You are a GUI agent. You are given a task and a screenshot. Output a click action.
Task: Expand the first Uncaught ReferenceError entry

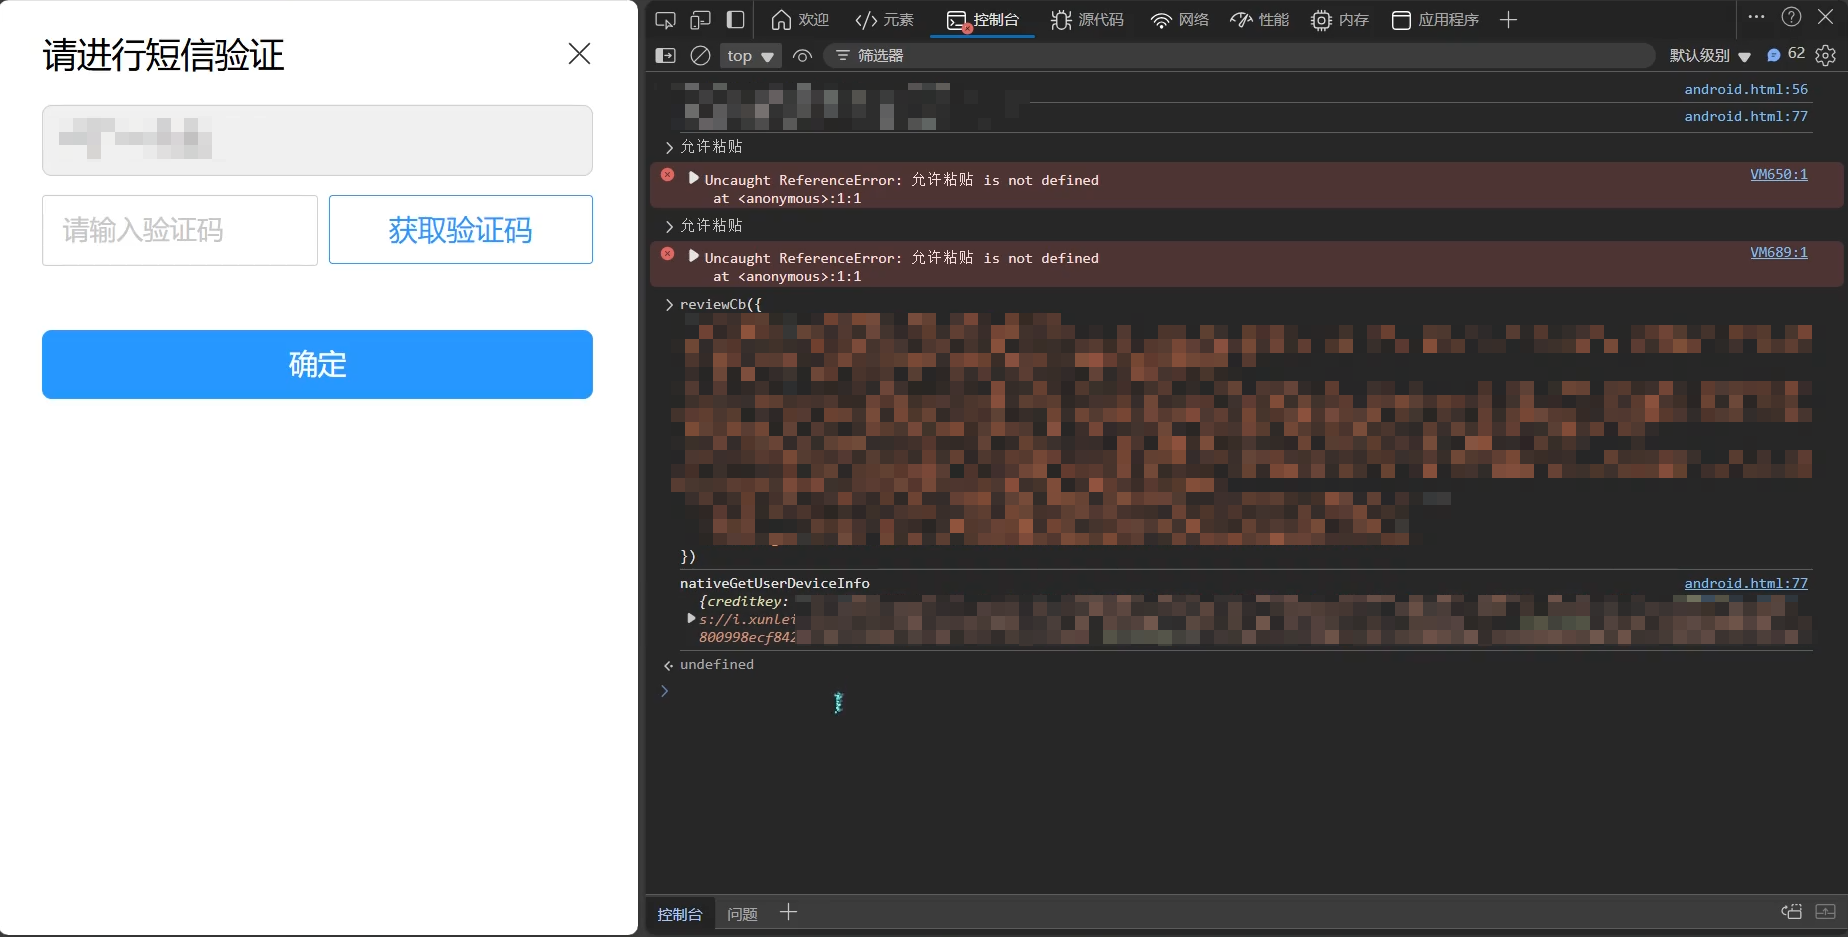[x=694, y=178]
